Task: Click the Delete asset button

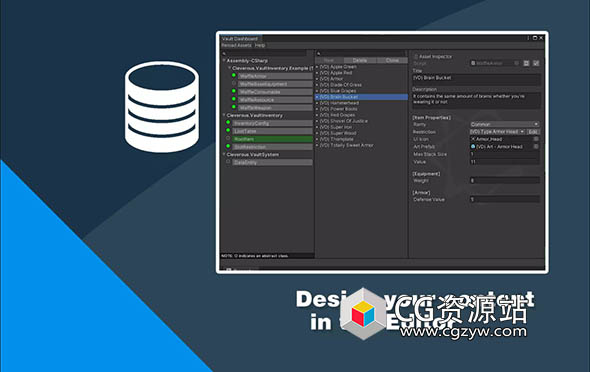Action: click(359, 60)
